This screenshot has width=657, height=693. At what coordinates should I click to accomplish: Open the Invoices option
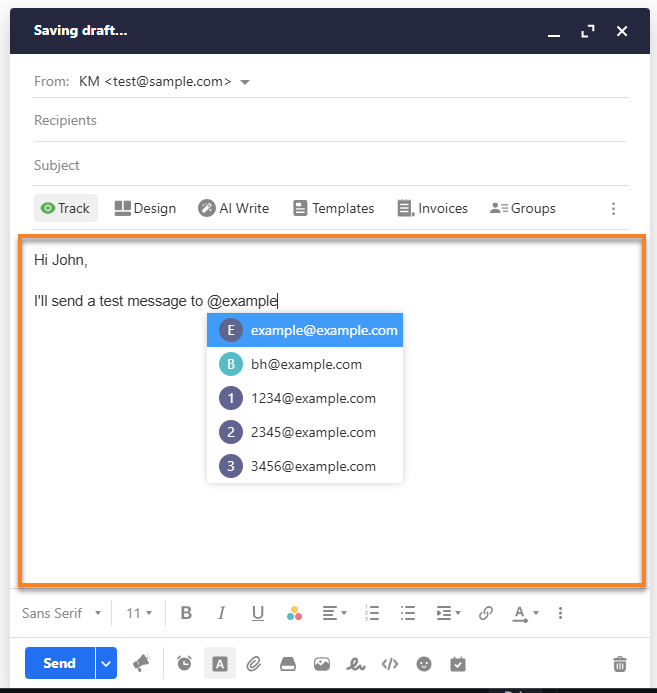(432, 208)
